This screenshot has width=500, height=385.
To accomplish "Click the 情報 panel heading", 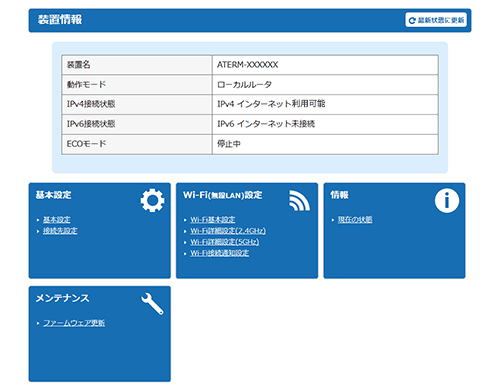I will [x=339, y=195].
